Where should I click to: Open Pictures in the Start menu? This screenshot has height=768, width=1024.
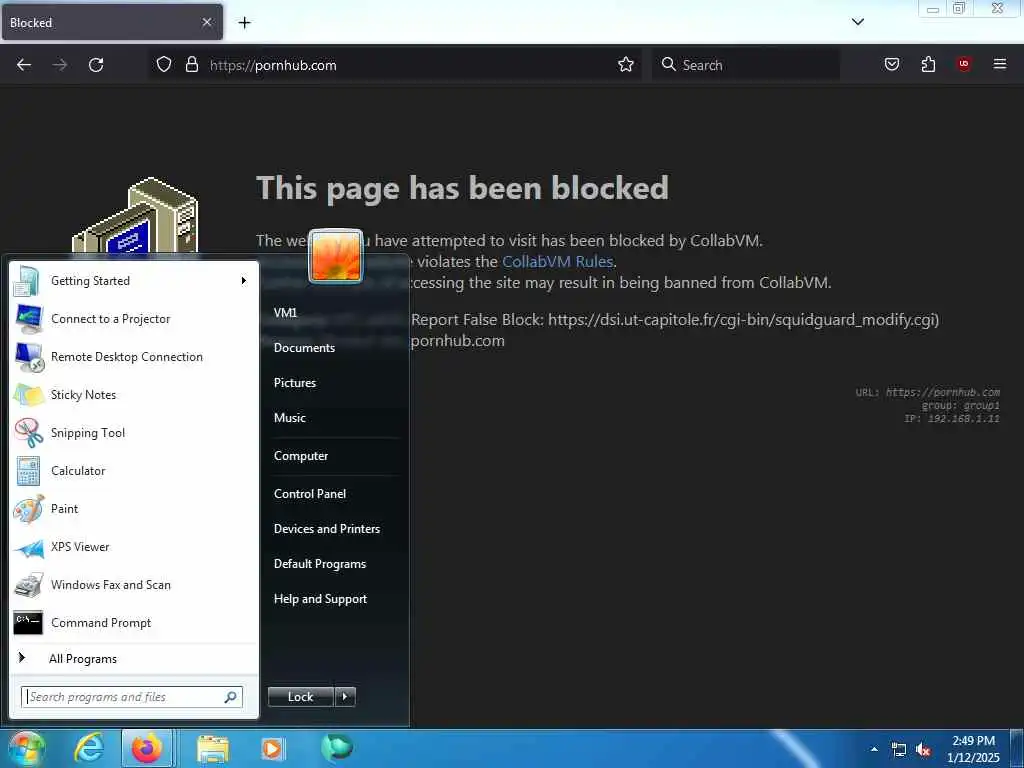(x=295, y=383)
